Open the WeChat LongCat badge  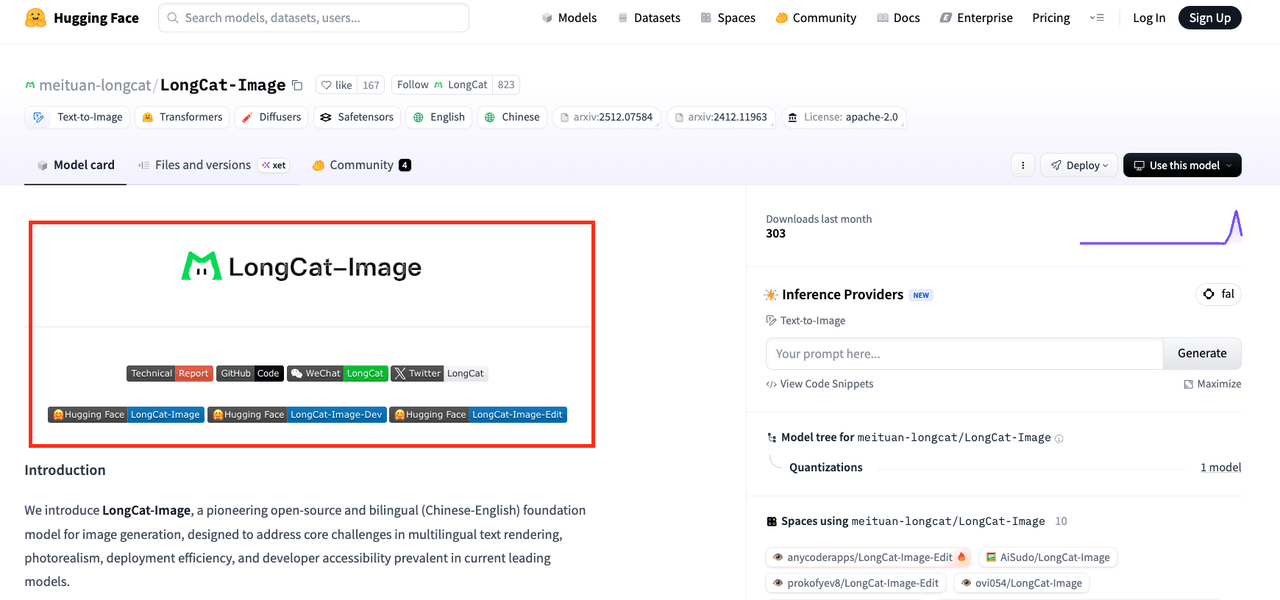tap(337, 373)
